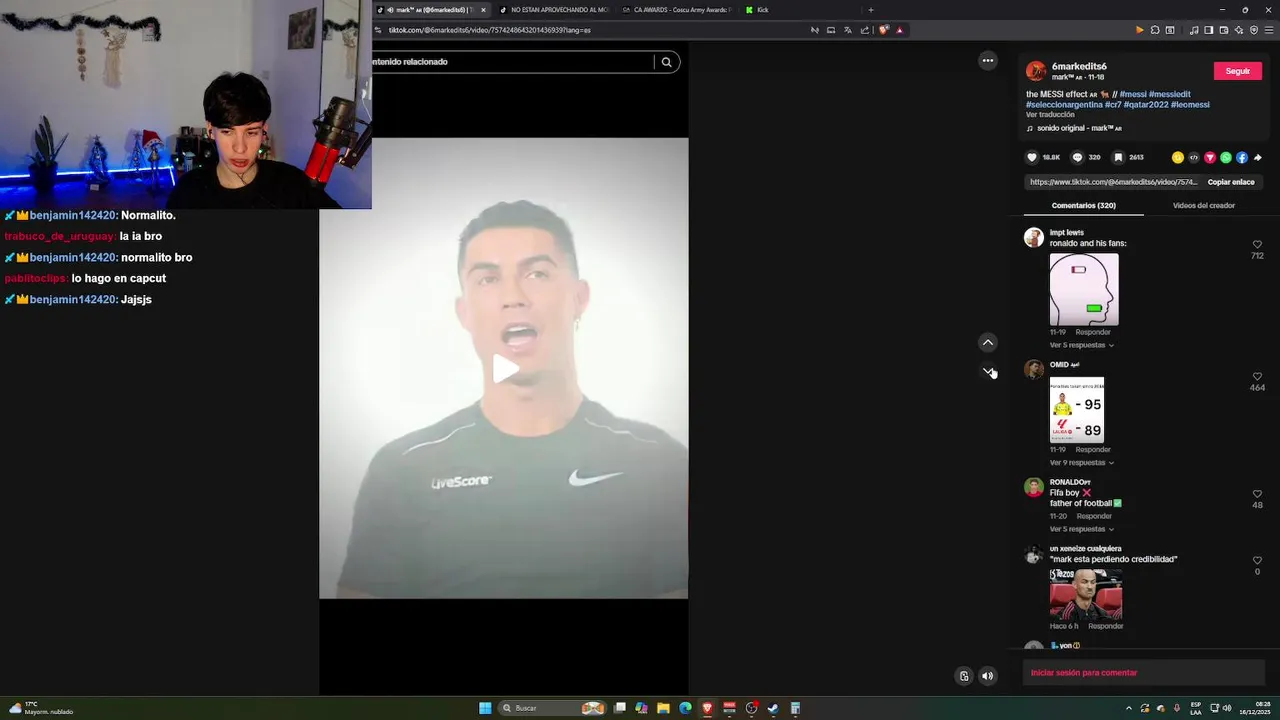Toggle auto-scroll icon beside the volume button
The width and height of the screenshot is (1280, 720).
(964, 676)
